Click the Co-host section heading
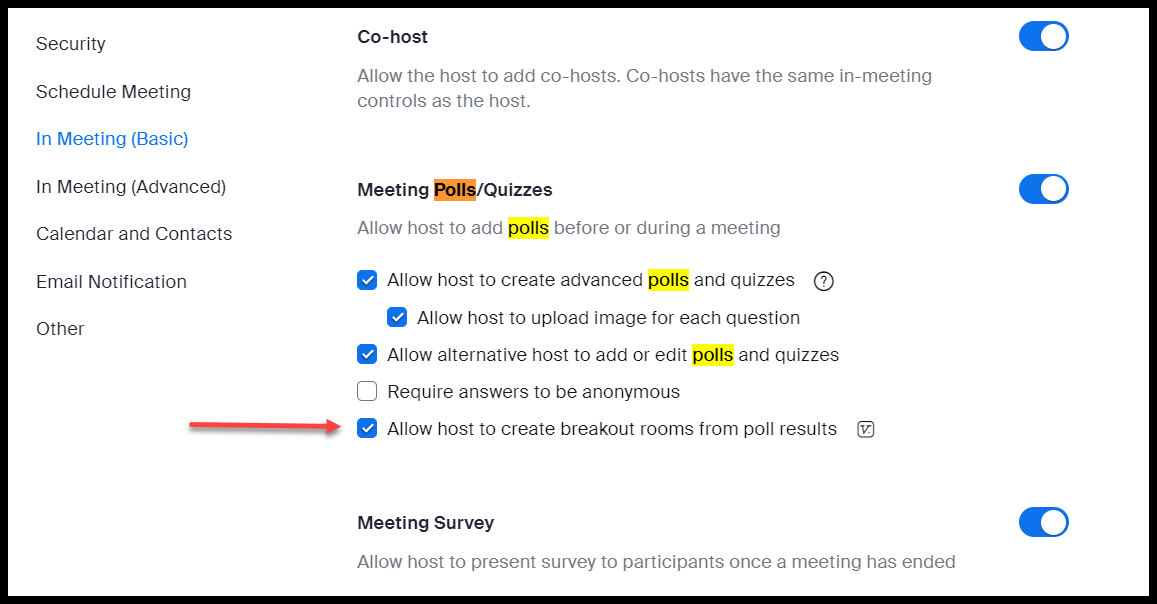1157x604 pixels. 392,36
